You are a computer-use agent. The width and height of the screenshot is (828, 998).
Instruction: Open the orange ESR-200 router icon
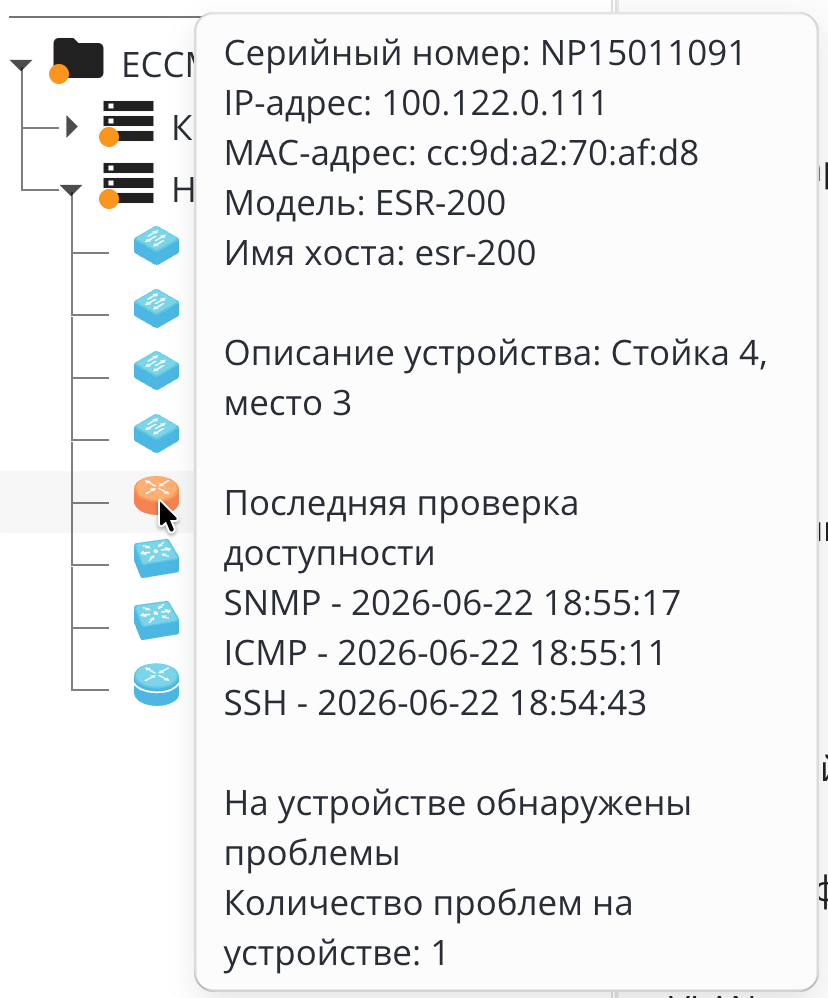(156, 495)
